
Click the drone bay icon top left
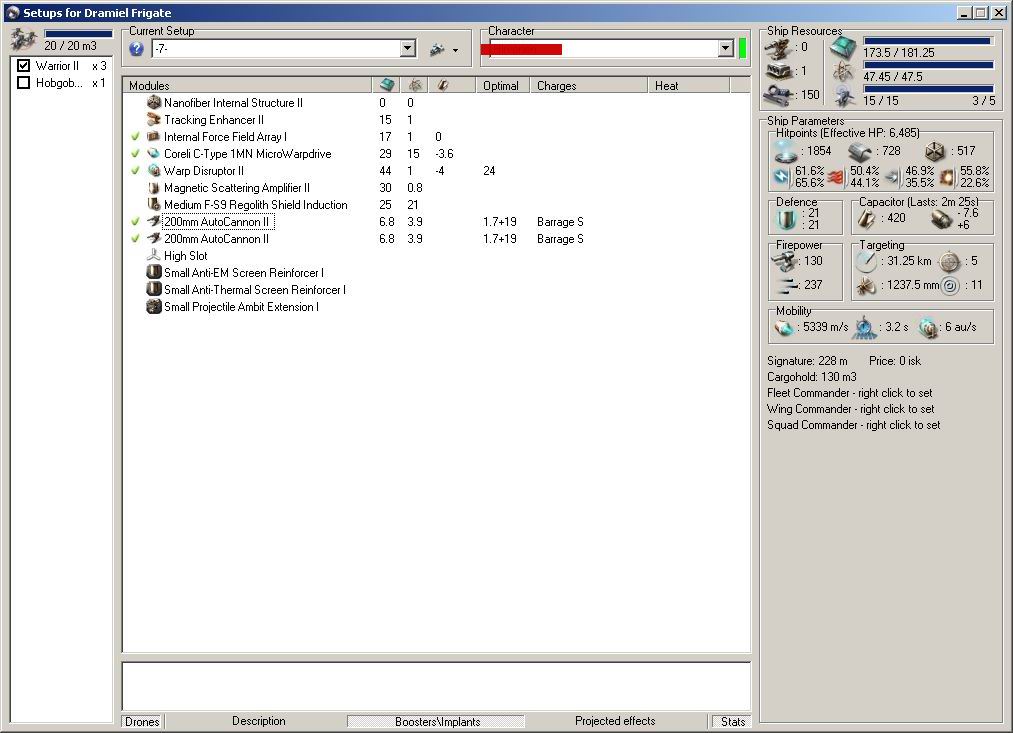click(x=23, y=40)
